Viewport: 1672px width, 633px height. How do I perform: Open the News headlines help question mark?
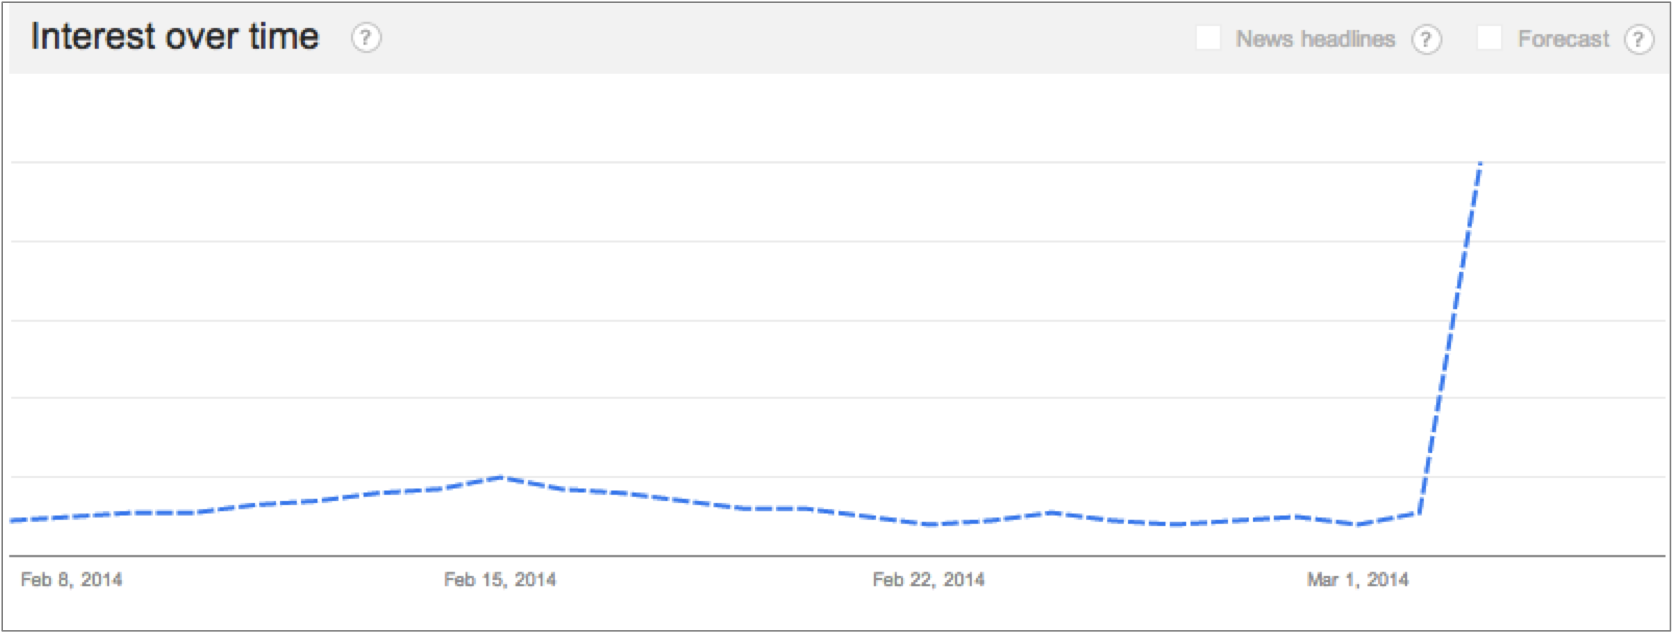(1426, 40)
